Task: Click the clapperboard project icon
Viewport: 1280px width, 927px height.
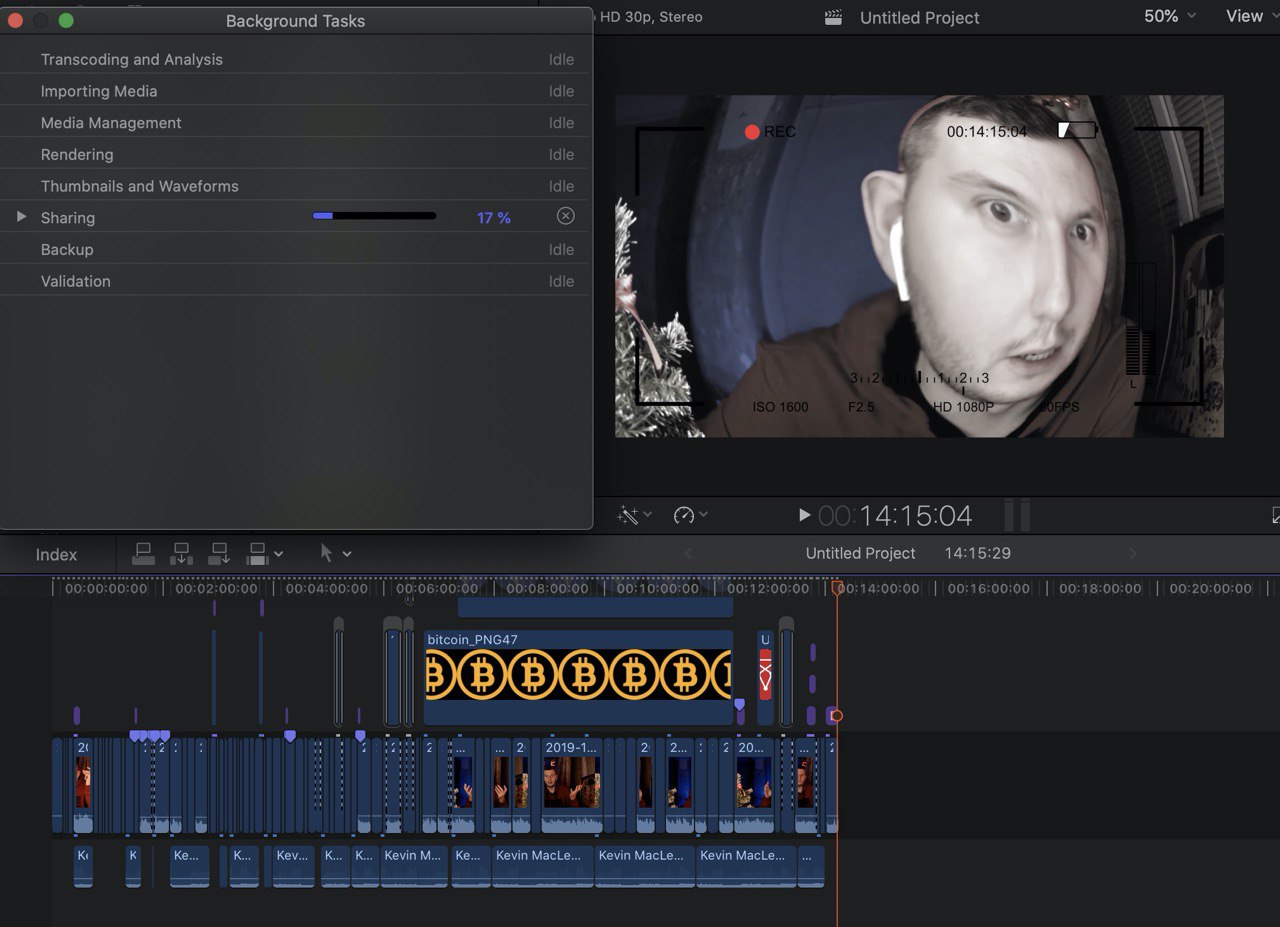Action: point(833,17)
